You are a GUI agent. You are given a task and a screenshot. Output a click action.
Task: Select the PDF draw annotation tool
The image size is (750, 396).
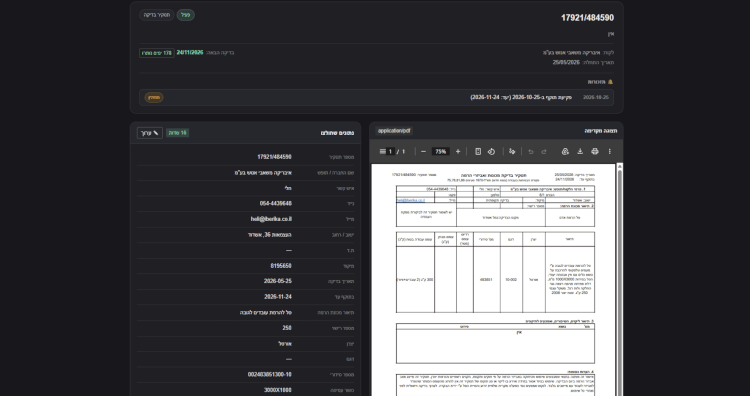[512, 152]
